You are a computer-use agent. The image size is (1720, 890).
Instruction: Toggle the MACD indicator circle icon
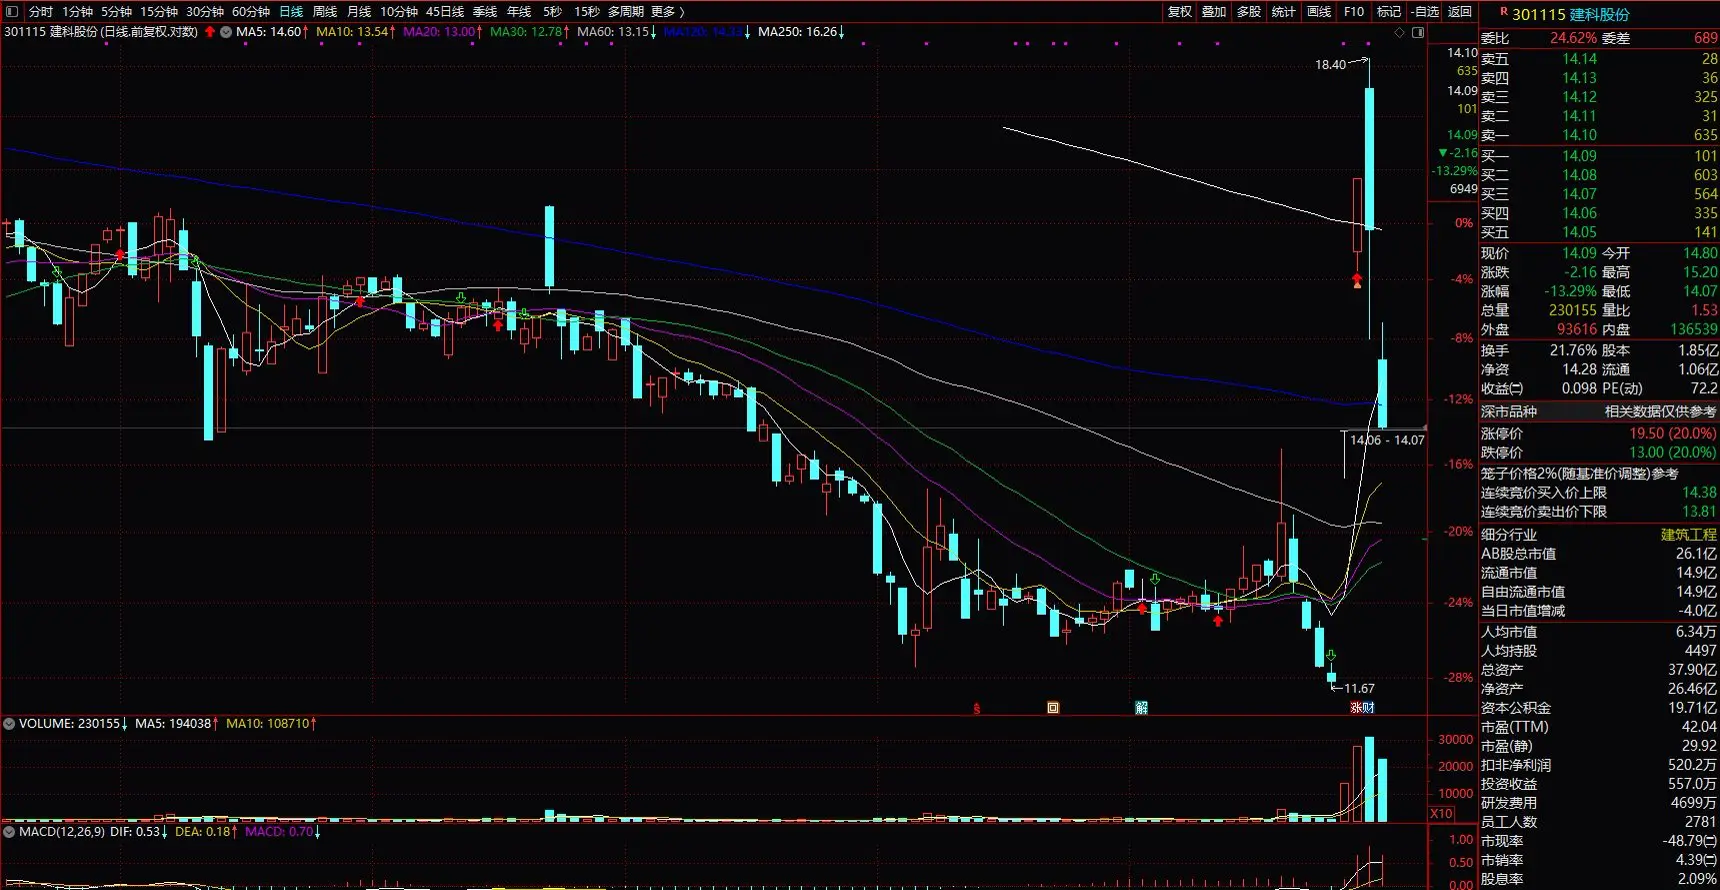pyautogui.click(x=9, y=831)
